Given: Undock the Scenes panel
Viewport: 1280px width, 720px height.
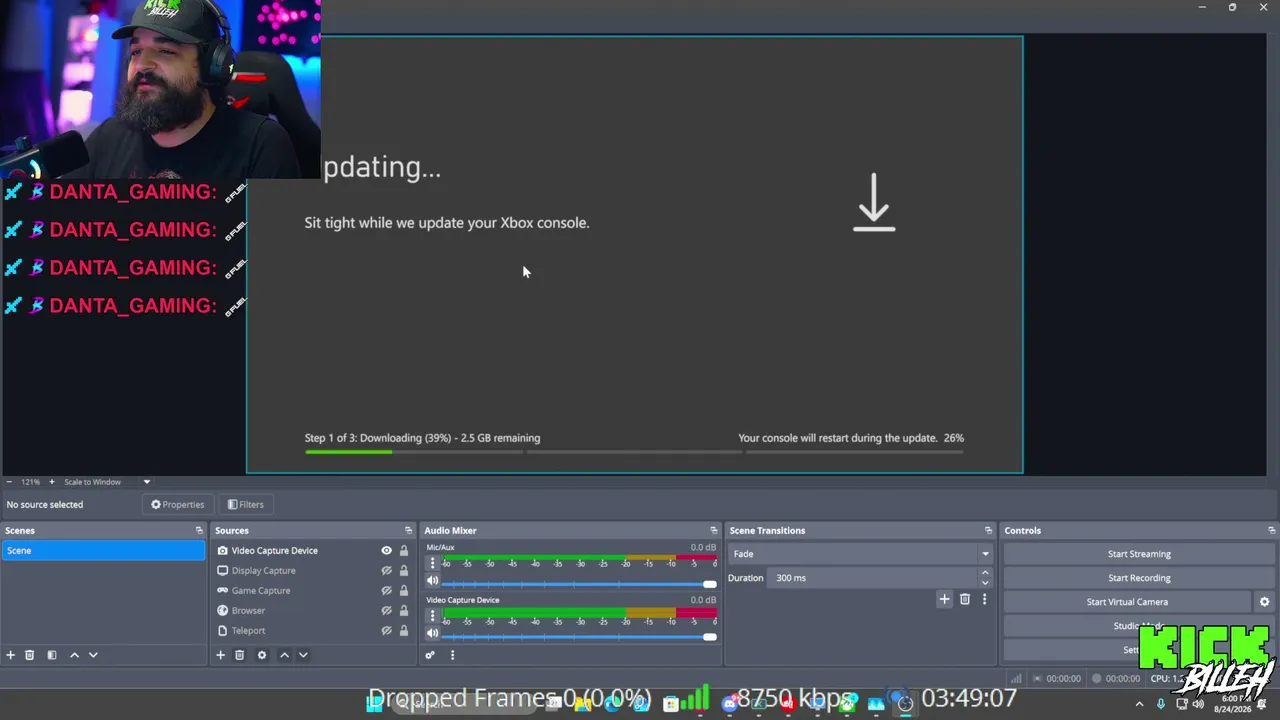Looking at the screenshot, I should pyautogui.click(x=199, y=531).
